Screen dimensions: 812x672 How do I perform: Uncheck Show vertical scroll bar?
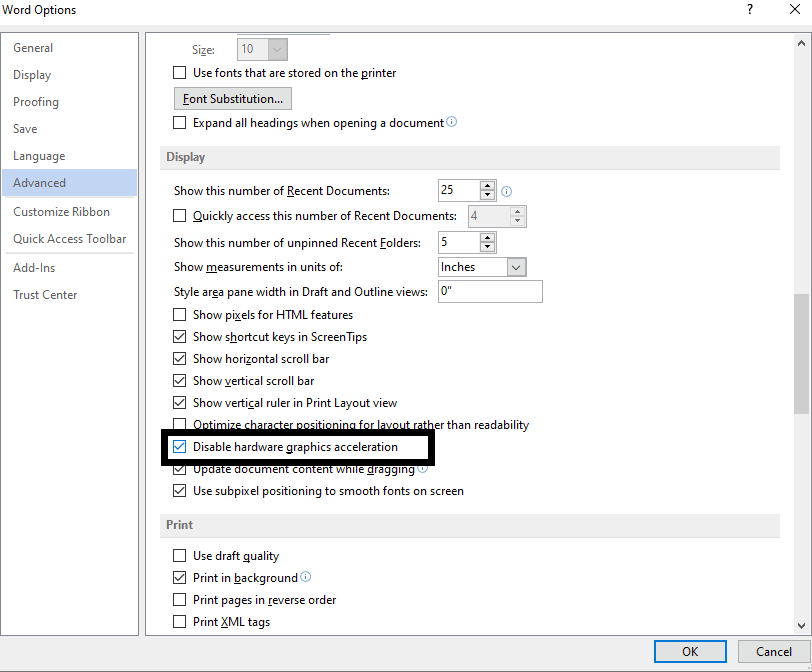click(x=179, y=381)
